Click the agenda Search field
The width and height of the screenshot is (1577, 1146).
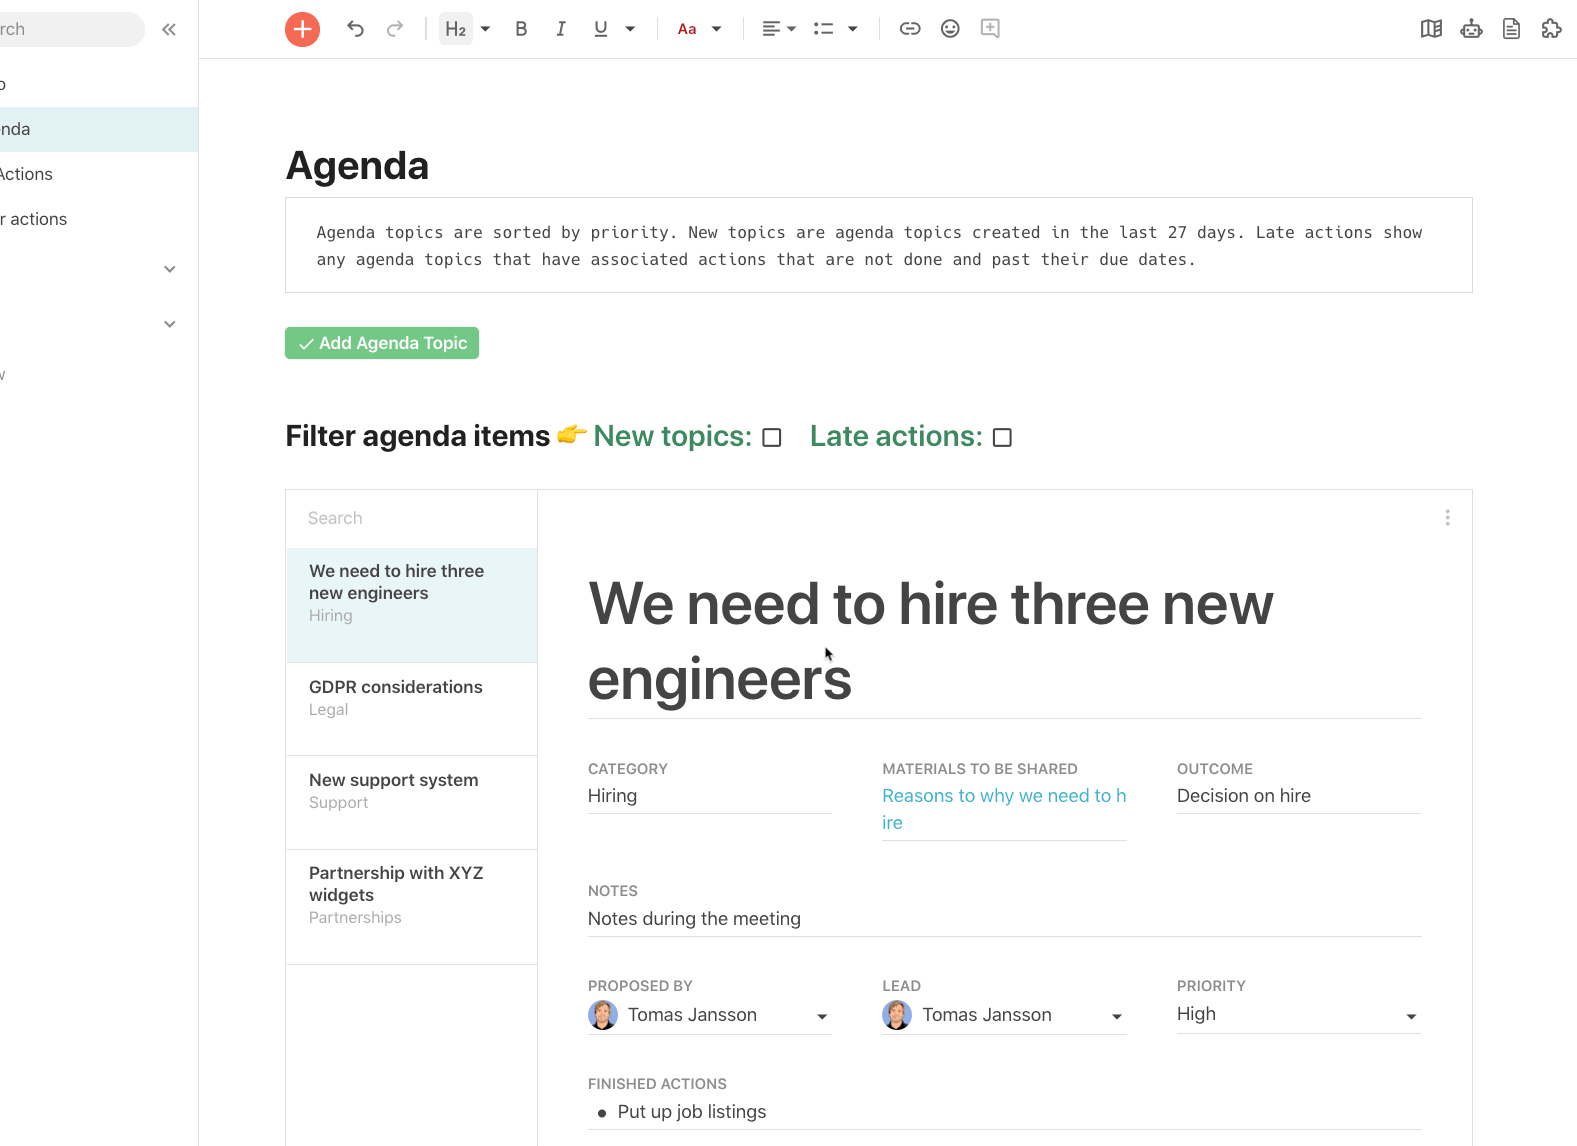(411, 518)
